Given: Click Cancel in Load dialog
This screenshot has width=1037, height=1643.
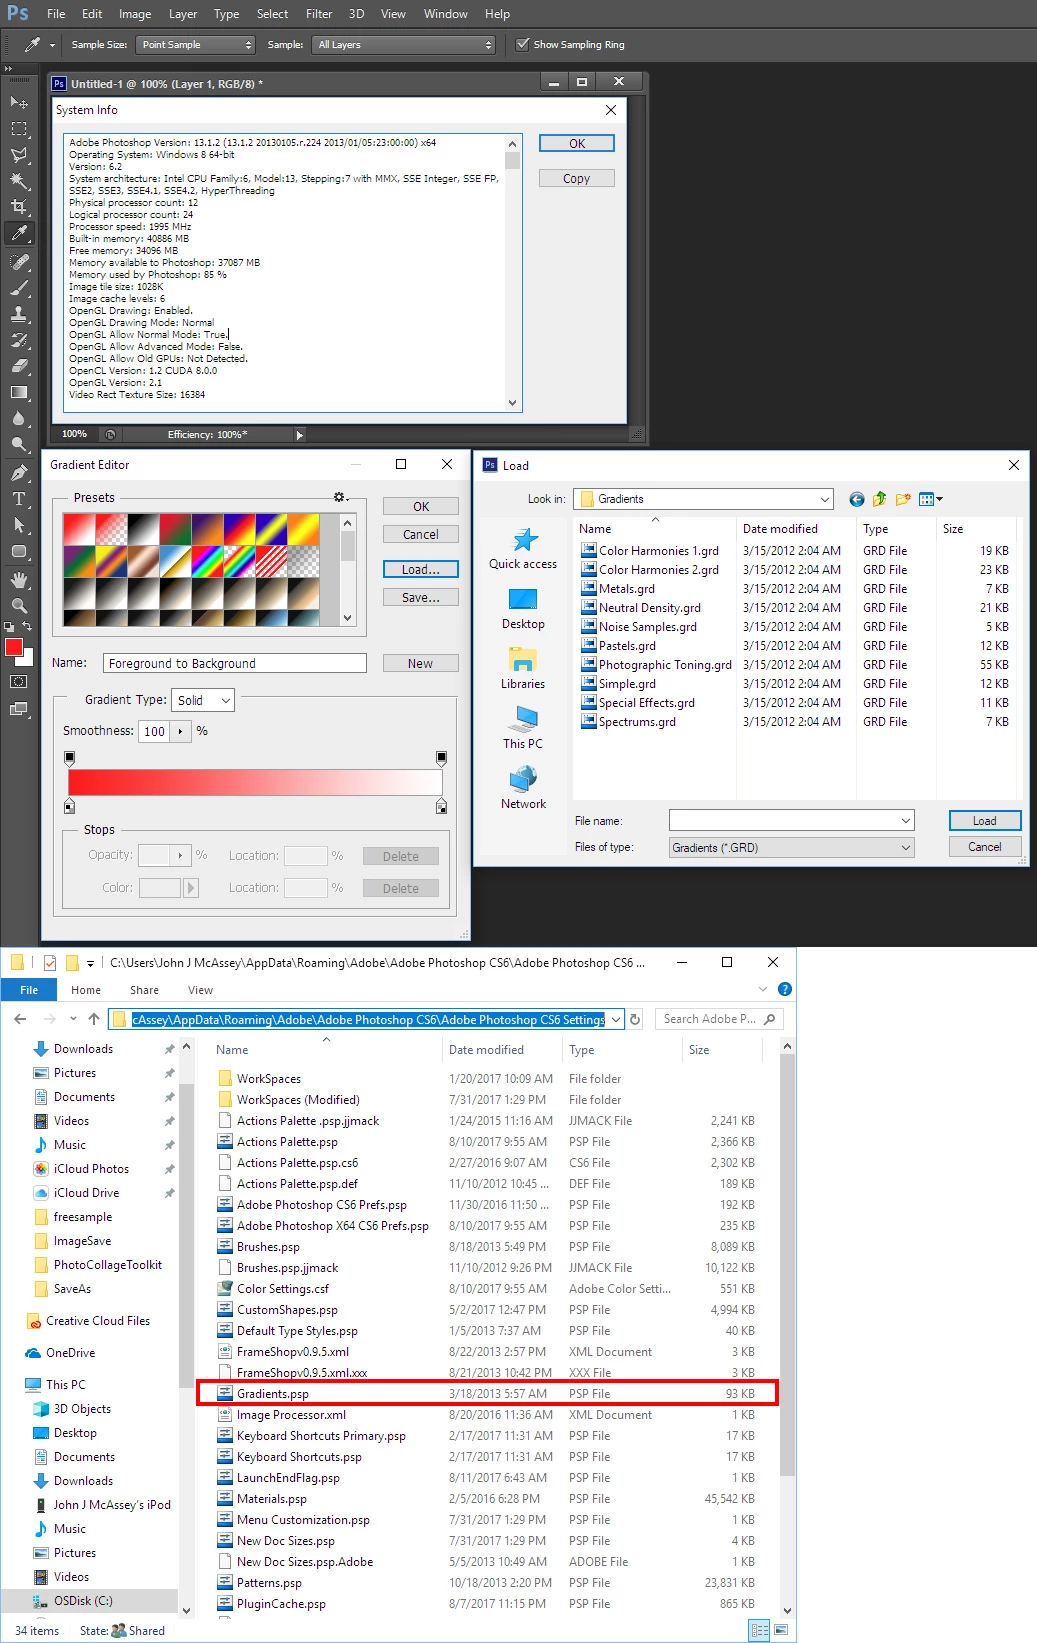Looking at the screenshot, I should pos(985,846).
